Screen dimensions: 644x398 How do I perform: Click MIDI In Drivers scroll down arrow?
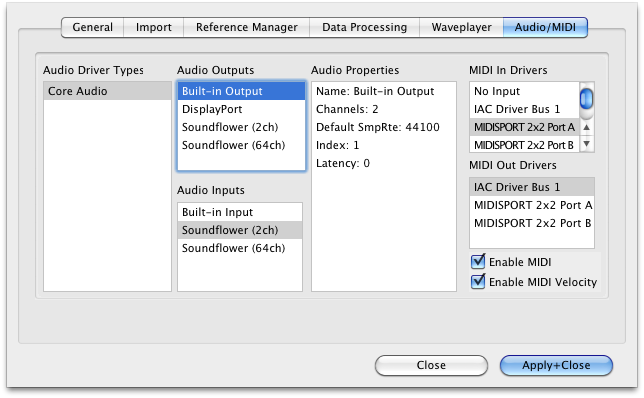pyautogui.click(x=587, y=144)
